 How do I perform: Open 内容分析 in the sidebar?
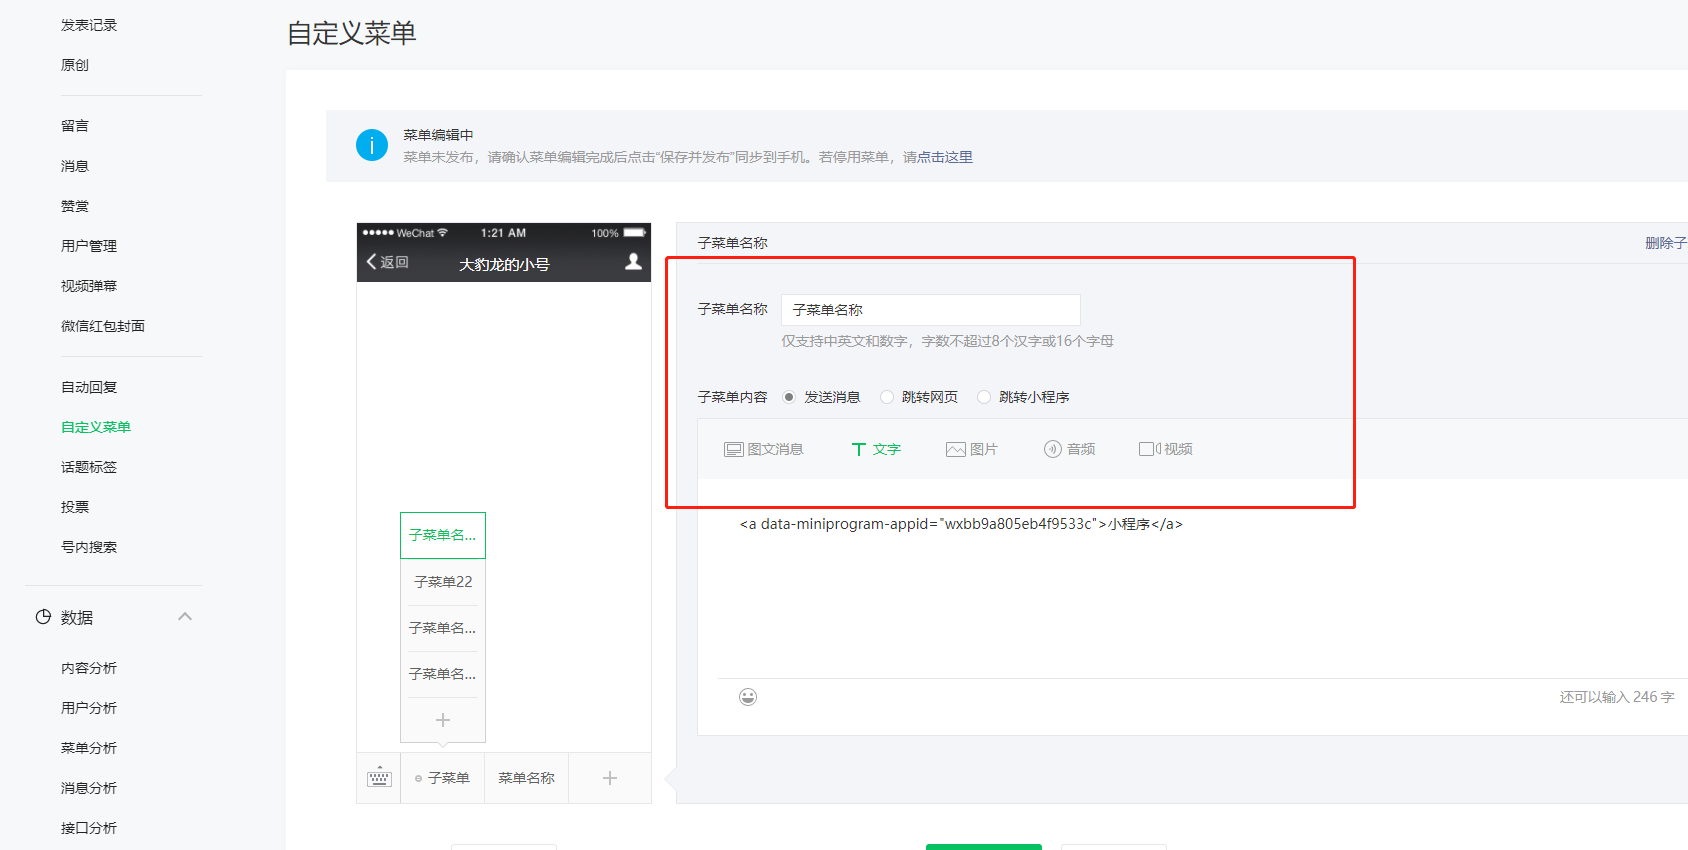[89, 668]
